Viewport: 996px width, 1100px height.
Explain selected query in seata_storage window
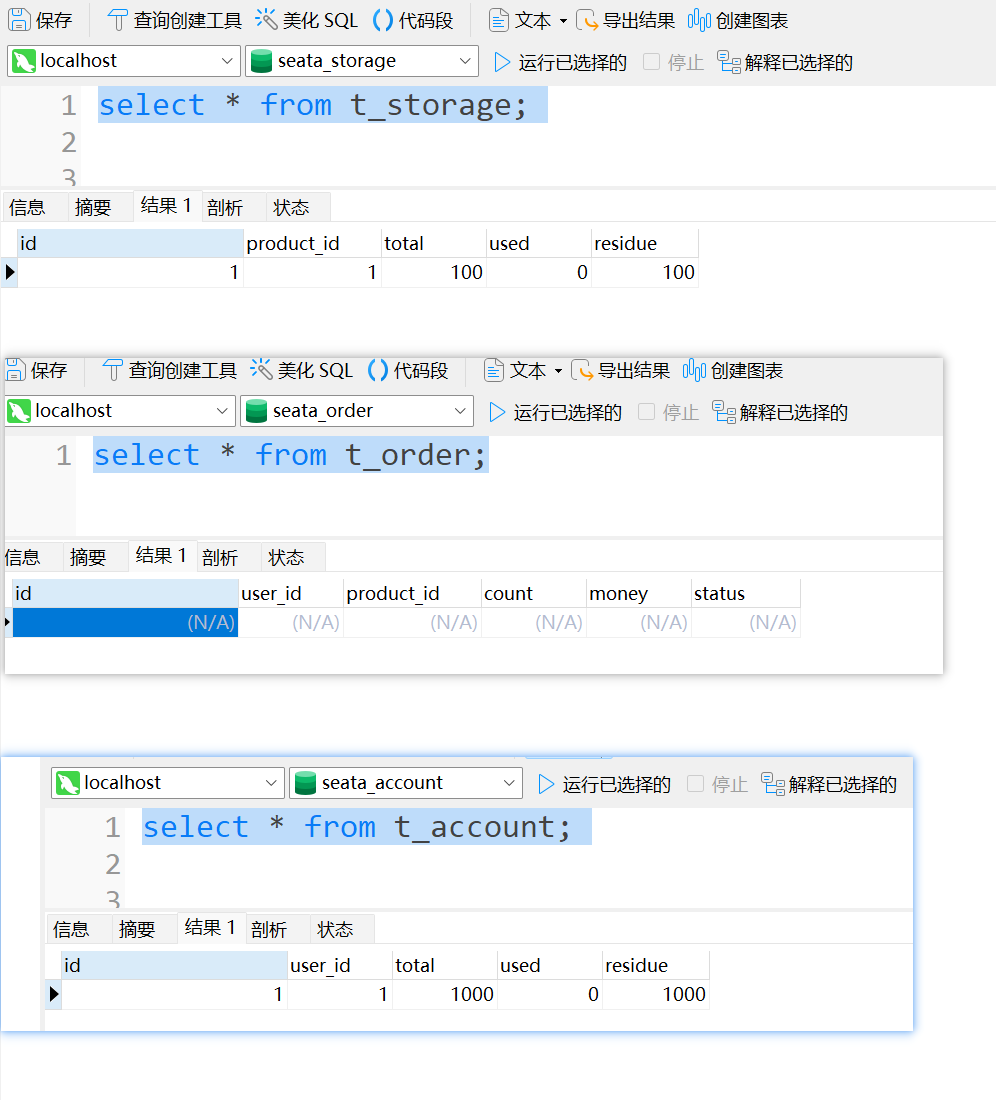point(785,62)
